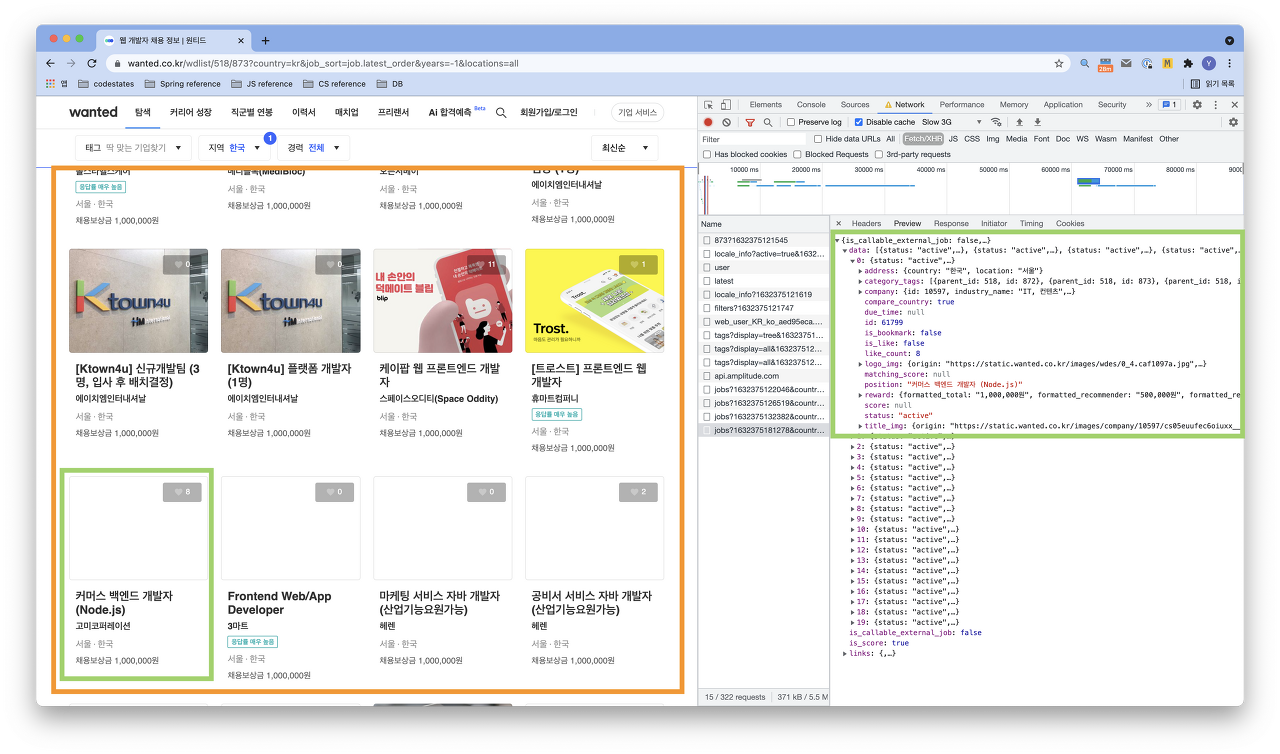Toggle the device toolbar icon in DevTools
The width and height of the screenshot is (1280, 754).
726,104
